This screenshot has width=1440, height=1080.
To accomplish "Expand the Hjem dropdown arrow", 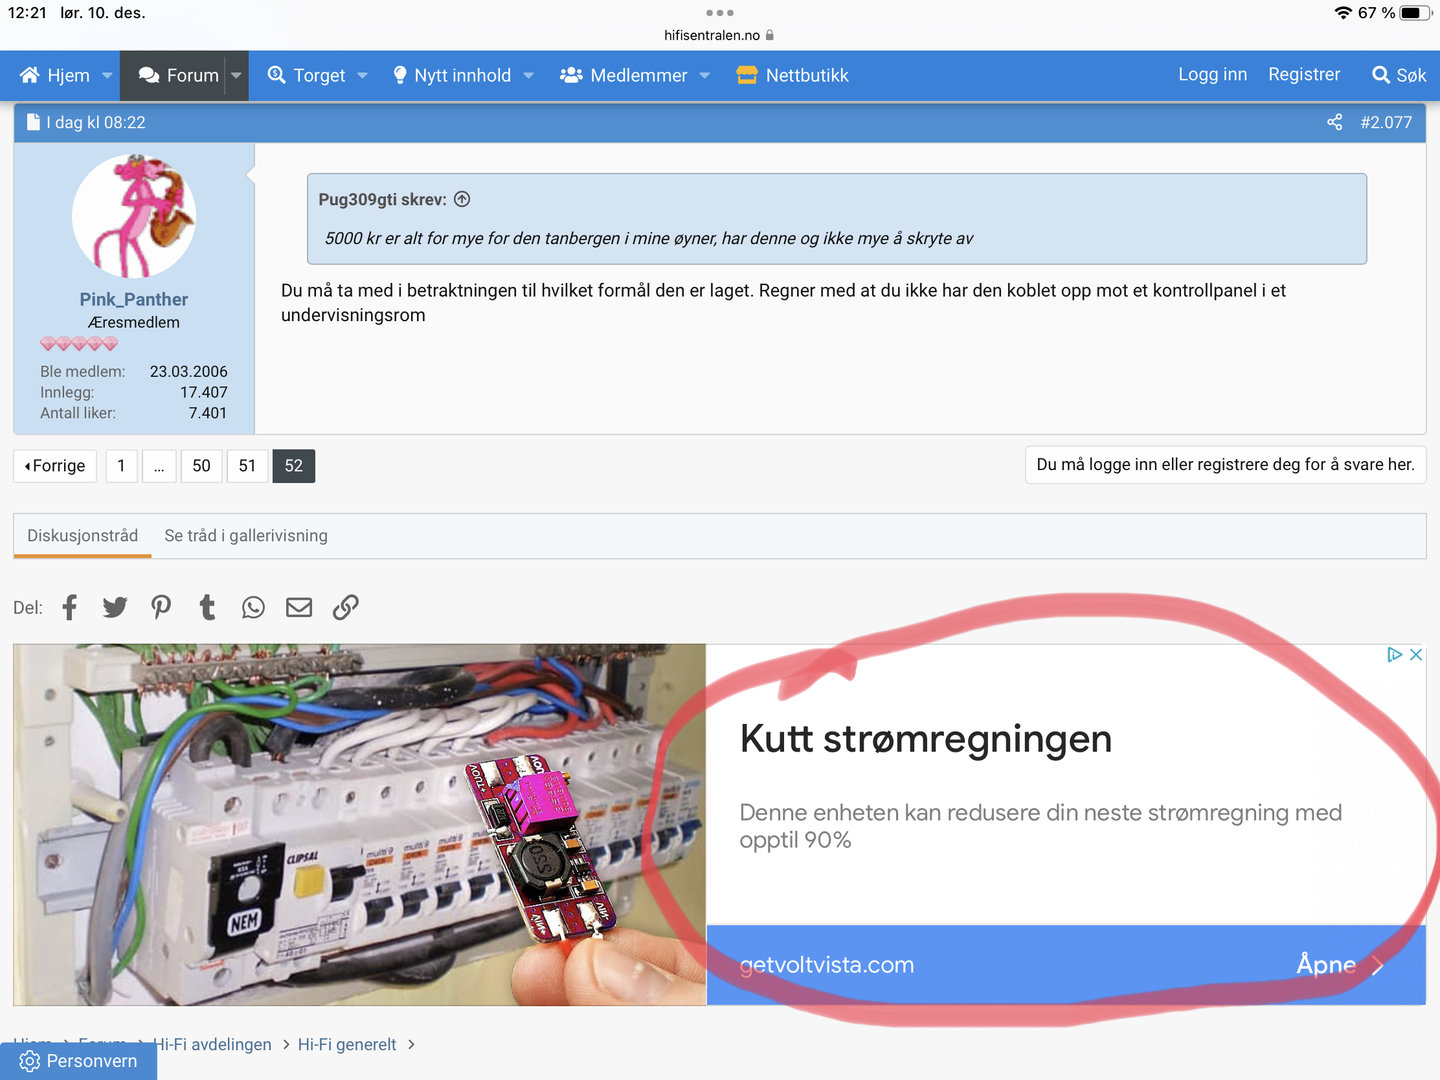I will (x=107, y=75).
